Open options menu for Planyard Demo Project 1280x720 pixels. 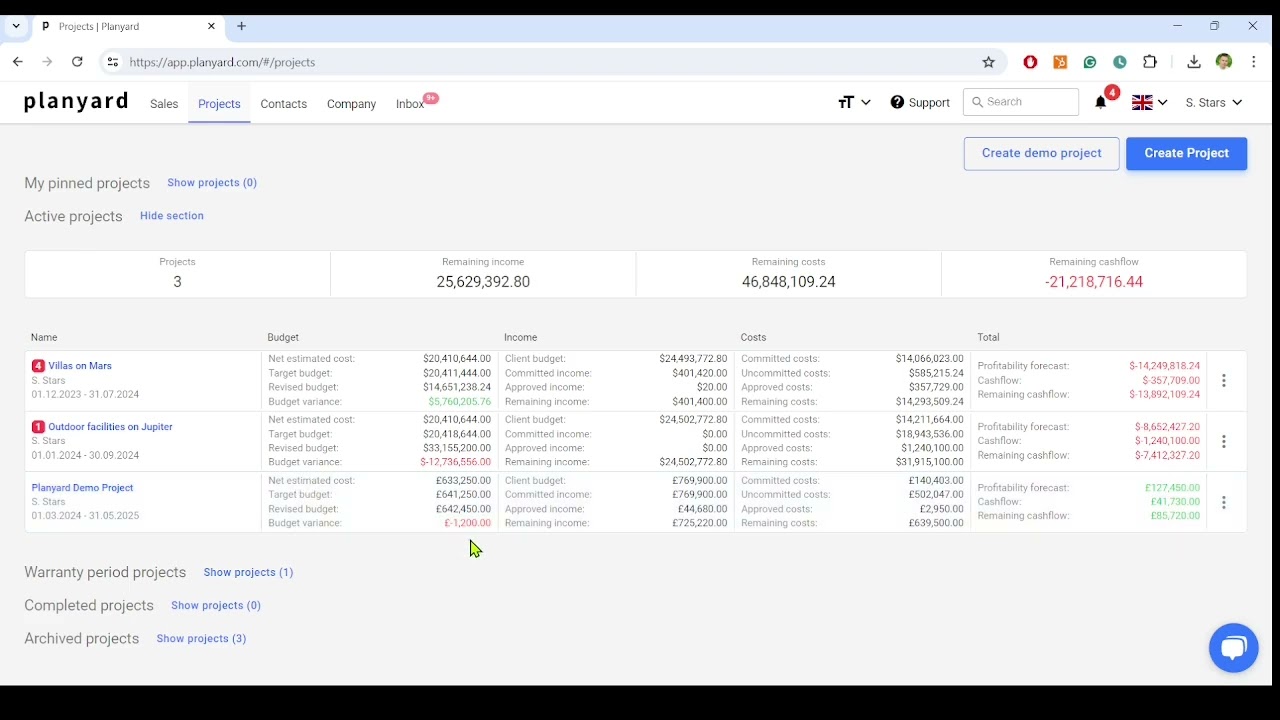[1224, 502]
